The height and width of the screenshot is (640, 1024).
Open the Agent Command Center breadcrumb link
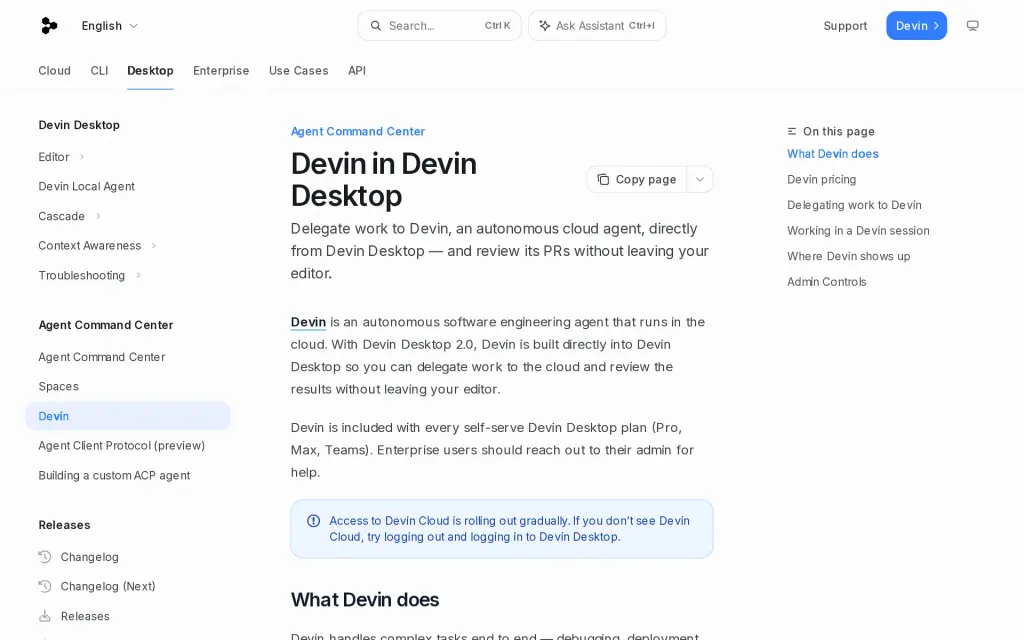point(358,131)
